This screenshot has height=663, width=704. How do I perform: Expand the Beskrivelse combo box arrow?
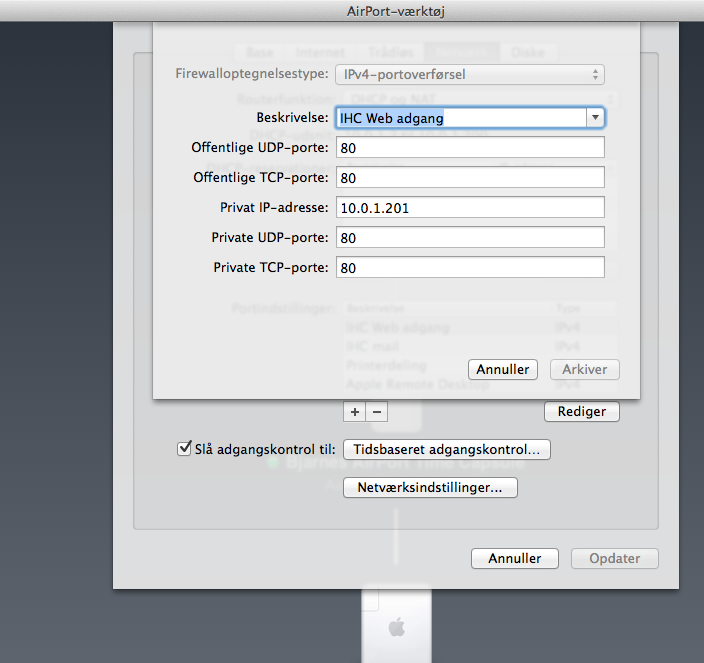pos(595,118)
